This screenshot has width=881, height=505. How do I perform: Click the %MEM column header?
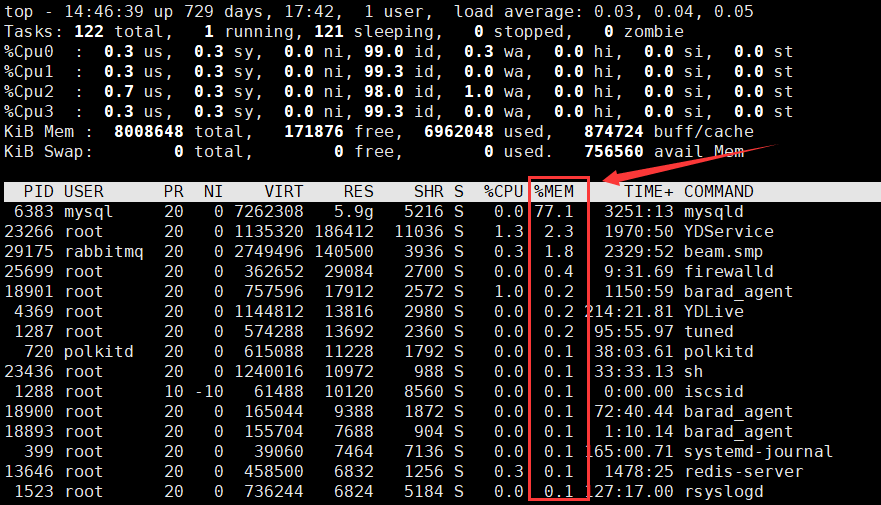pyautogui.click(x=553, y=191)
